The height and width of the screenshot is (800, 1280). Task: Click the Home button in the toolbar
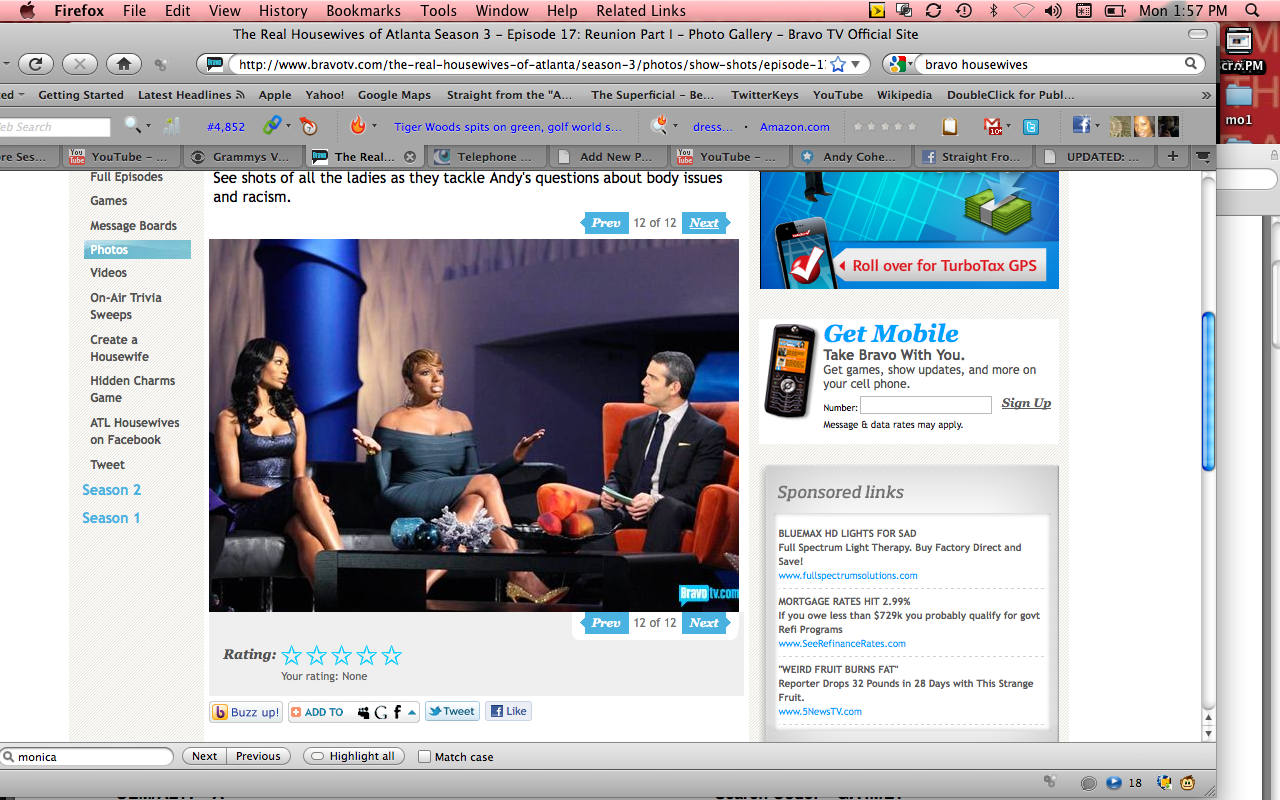123,64
